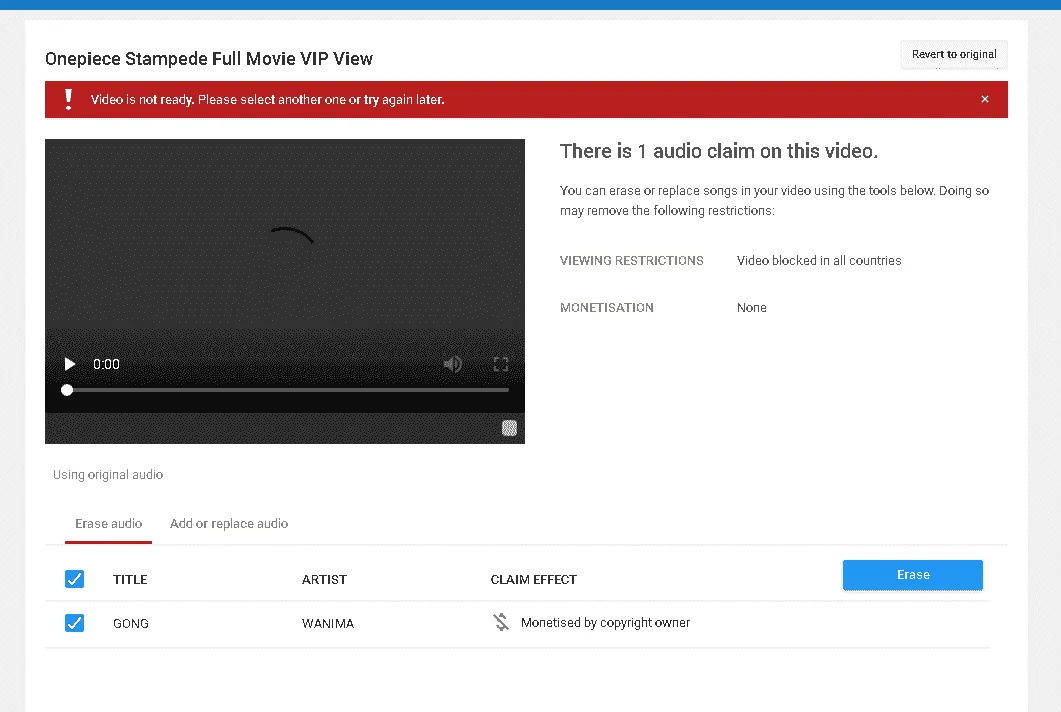Click the CLAIM EFFECT column header
Image resolution: width=1061 pixels, height=712 pixels.
pos(533,579)
